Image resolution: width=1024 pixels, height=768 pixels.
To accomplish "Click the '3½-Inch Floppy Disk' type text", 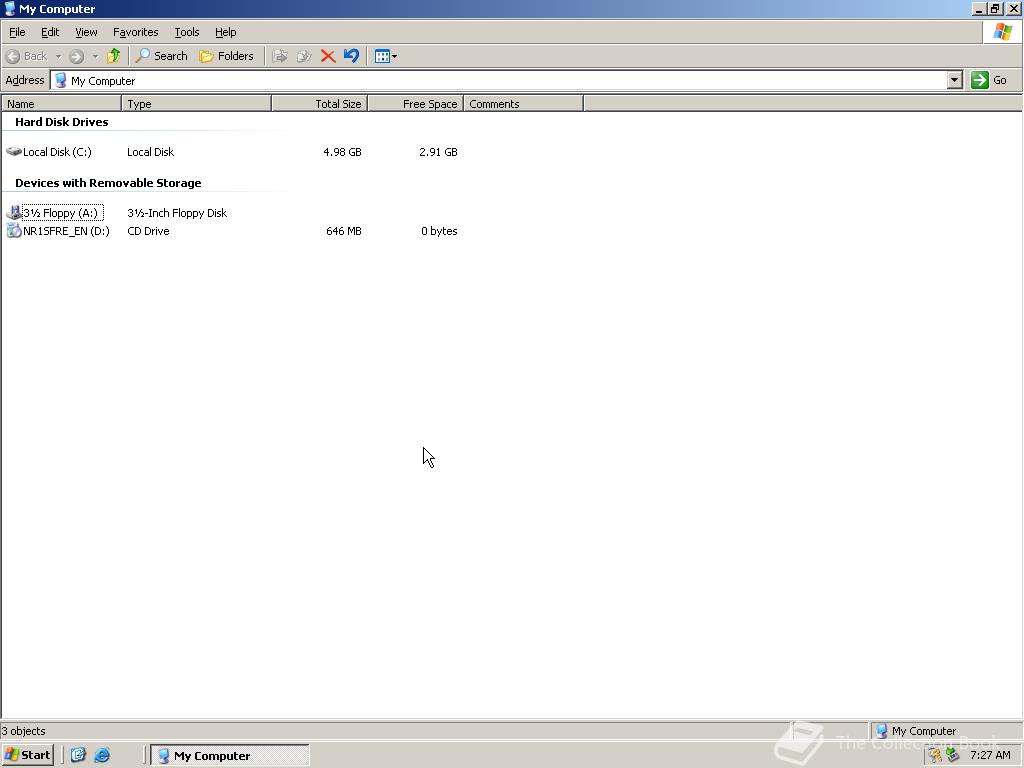I will 177,213.
